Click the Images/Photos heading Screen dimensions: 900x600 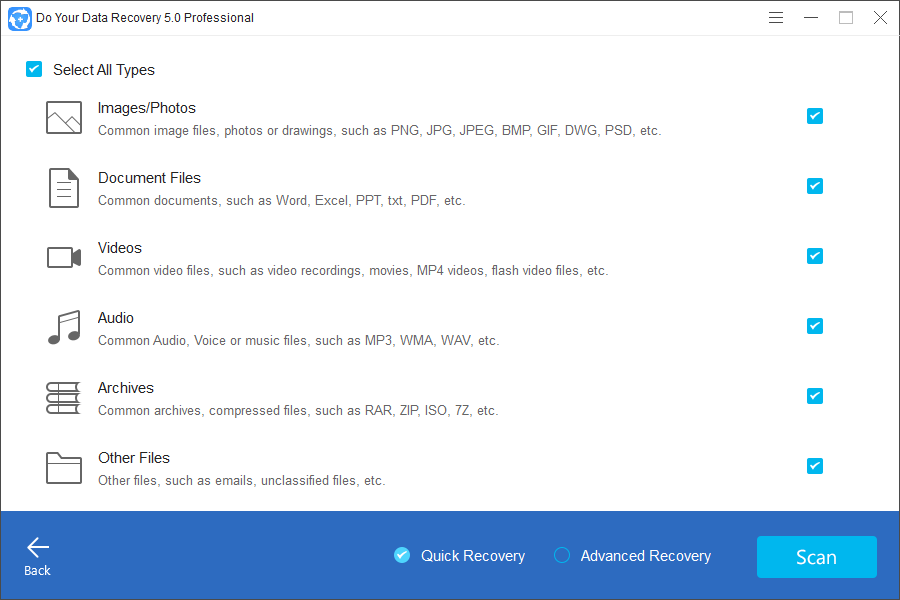[146, 108]
